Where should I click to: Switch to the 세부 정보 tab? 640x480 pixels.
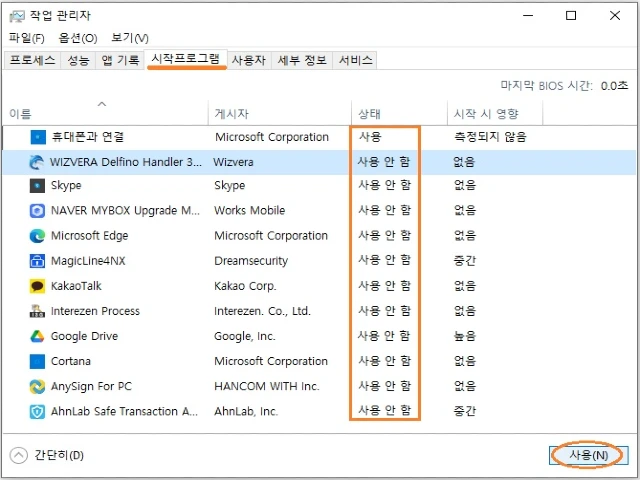(x=302, y=60)
